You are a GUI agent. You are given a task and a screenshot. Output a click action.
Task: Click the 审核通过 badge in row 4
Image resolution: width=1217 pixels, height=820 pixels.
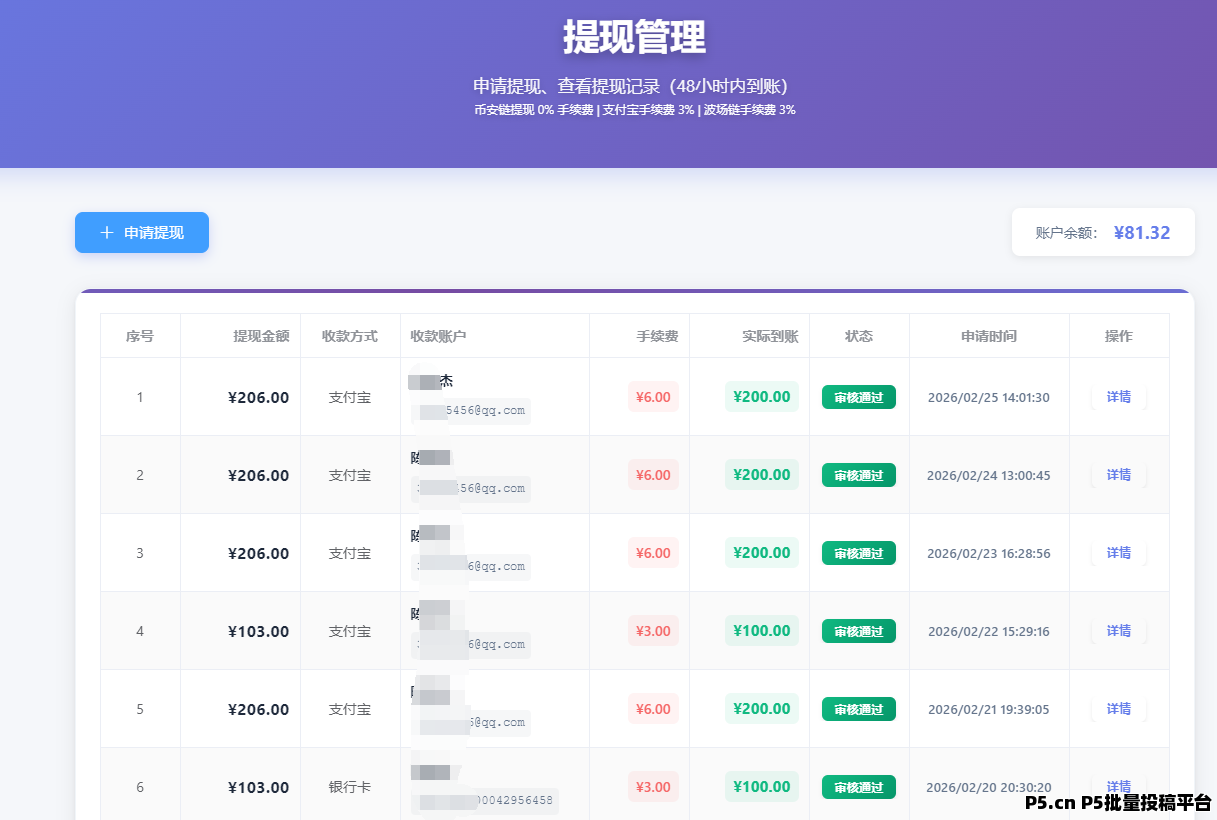coord(858,631)
